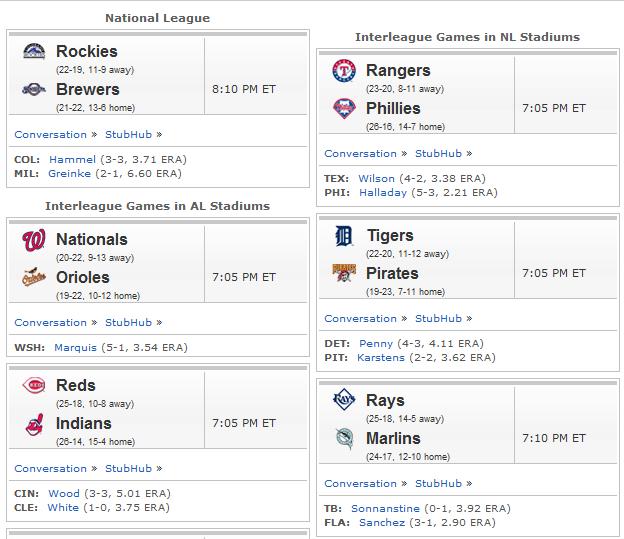Image resolution: width=624 pixels, height=539 pixels.
Task: Click the Nationals team logo
Action: (x=34, y=240)
